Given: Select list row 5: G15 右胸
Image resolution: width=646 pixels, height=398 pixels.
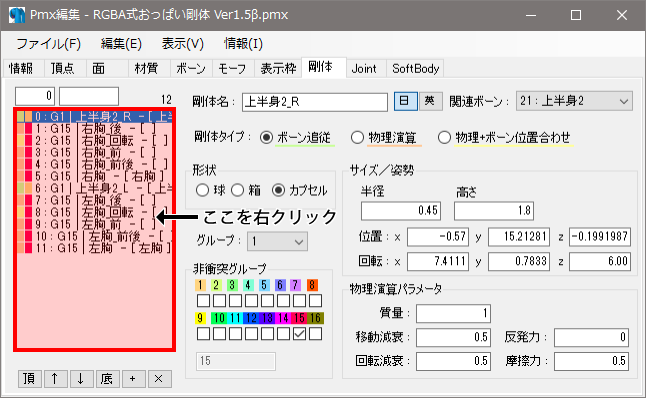Looking at the screenshot, I should [x=94, y=176].
